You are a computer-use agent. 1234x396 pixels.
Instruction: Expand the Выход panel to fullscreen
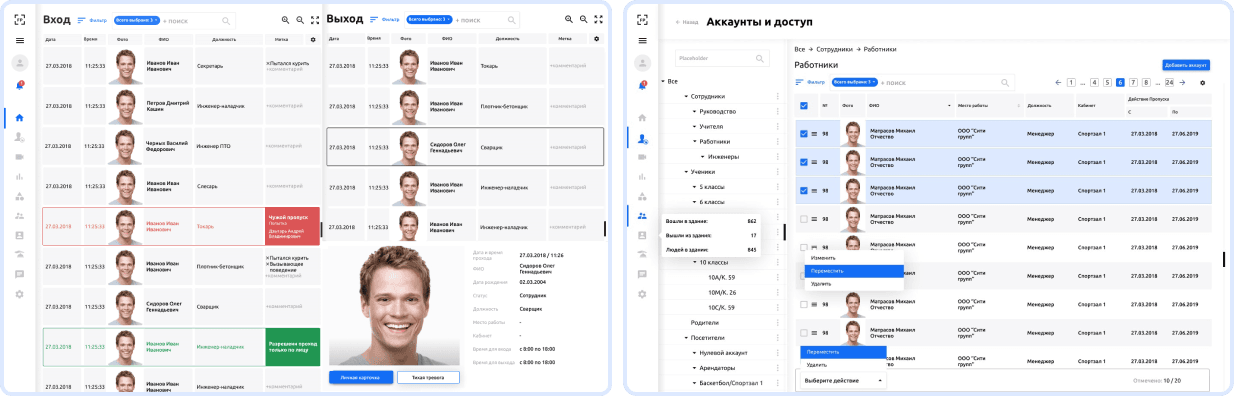pos(597,19)
